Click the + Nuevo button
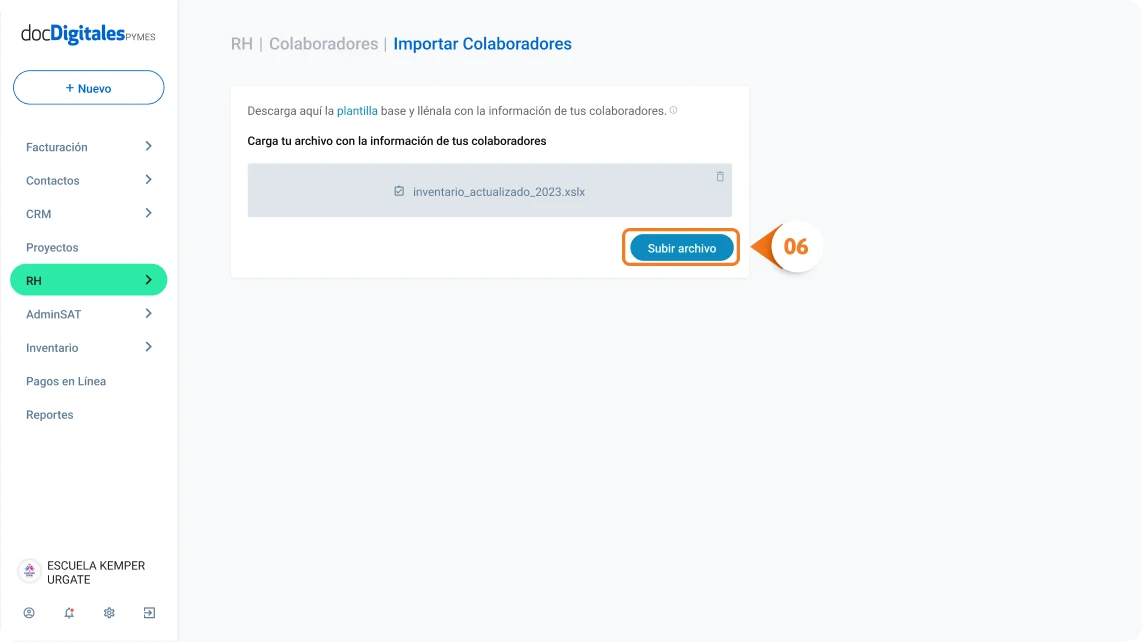The height and width of the screenshot is (642, 1142). (x=89, y=87)
